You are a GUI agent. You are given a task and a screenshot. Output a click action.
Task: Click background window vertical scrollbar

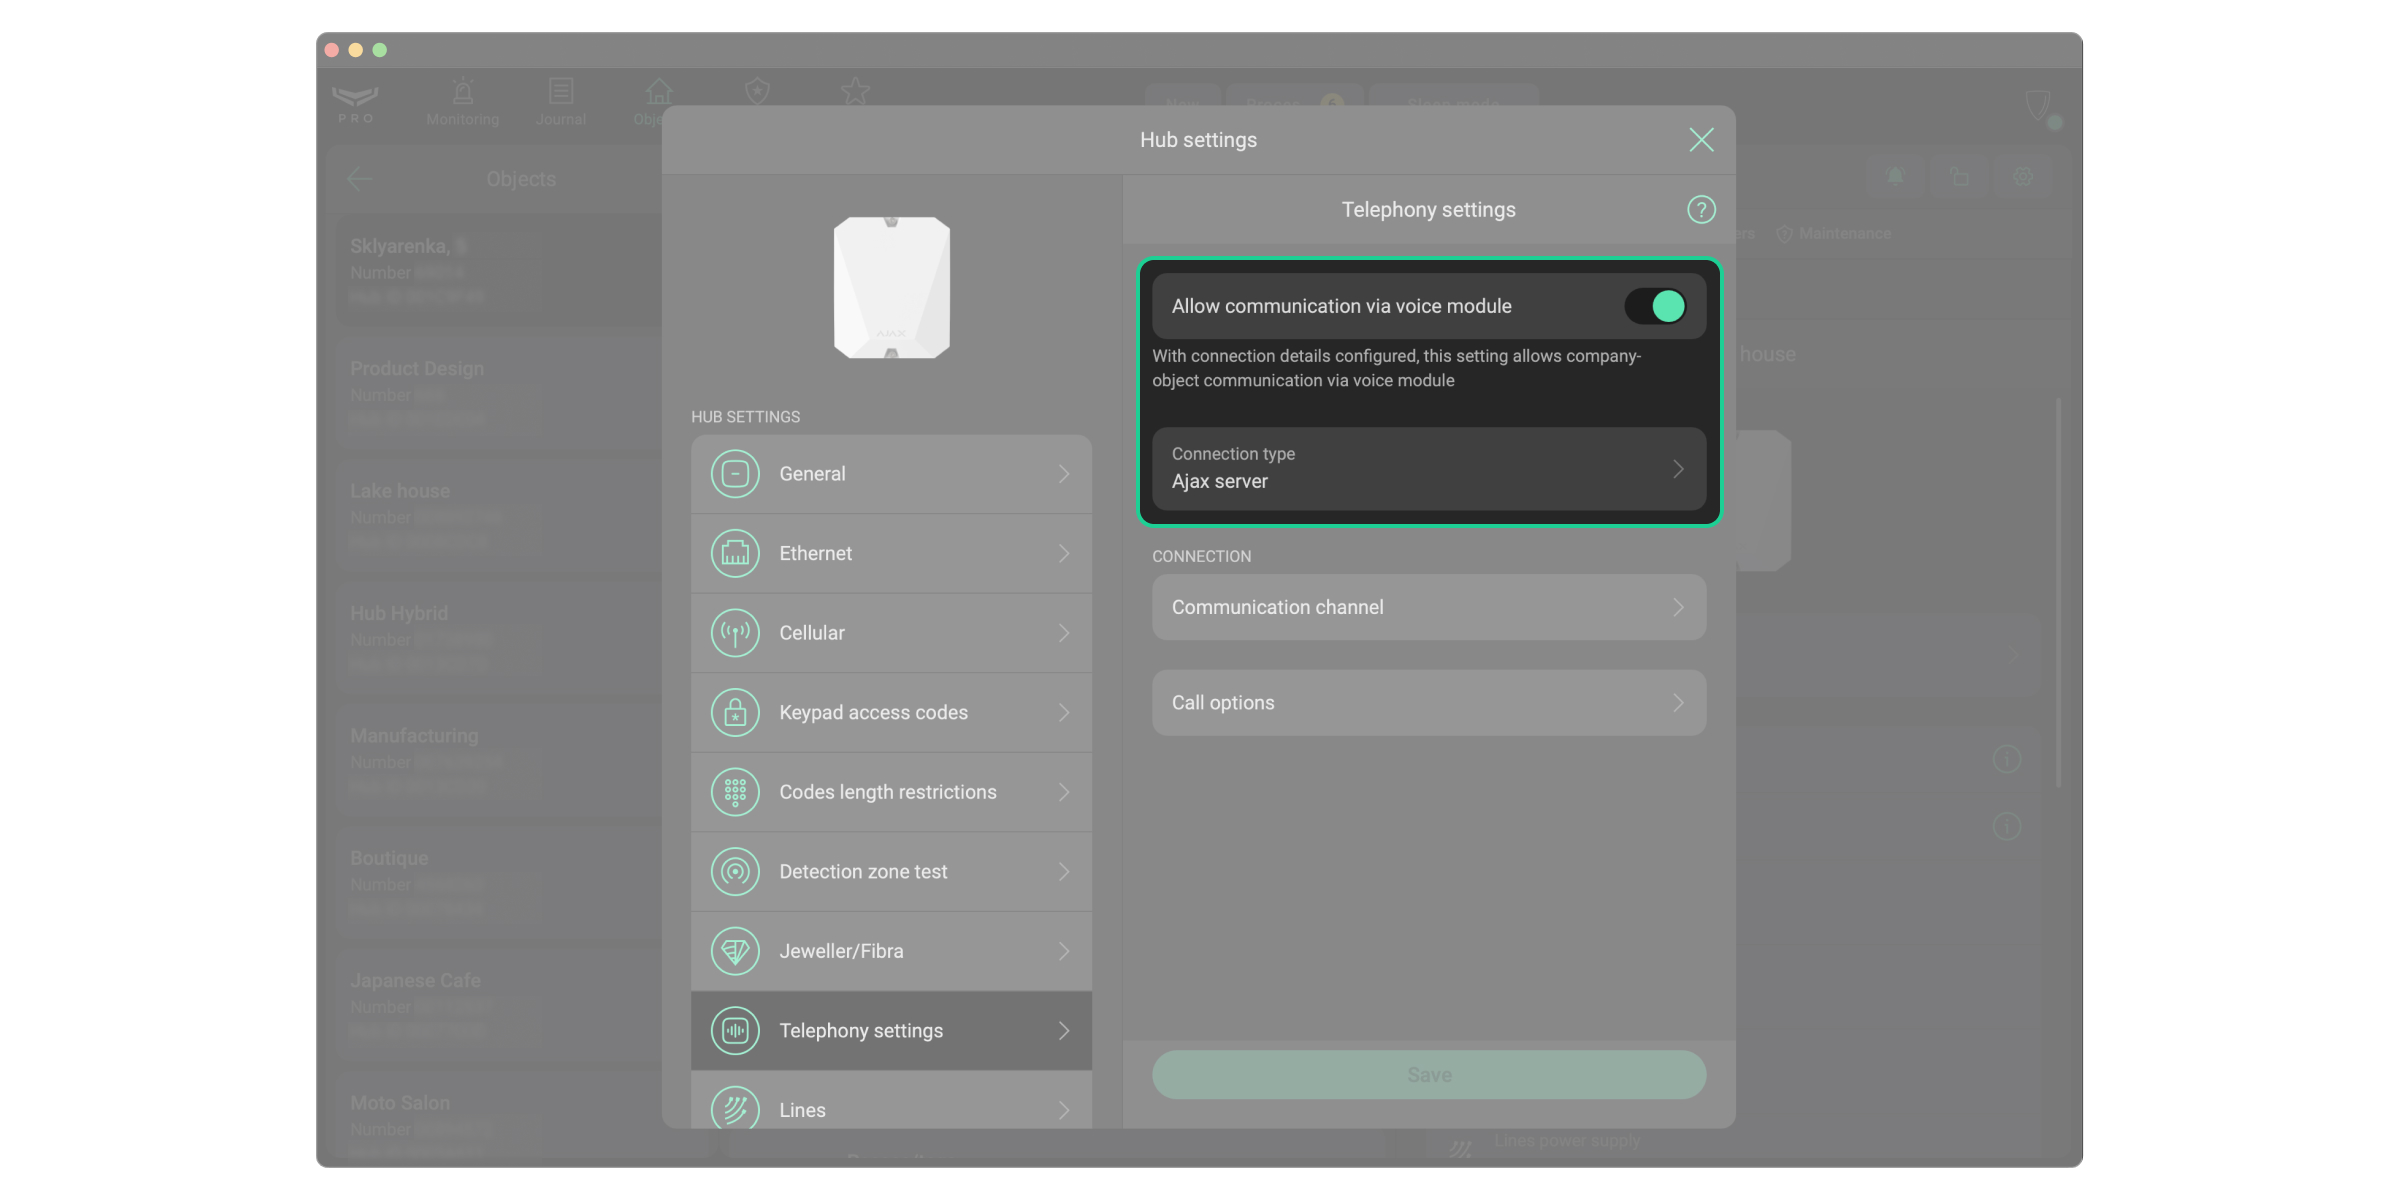[x=2058, y=592]
